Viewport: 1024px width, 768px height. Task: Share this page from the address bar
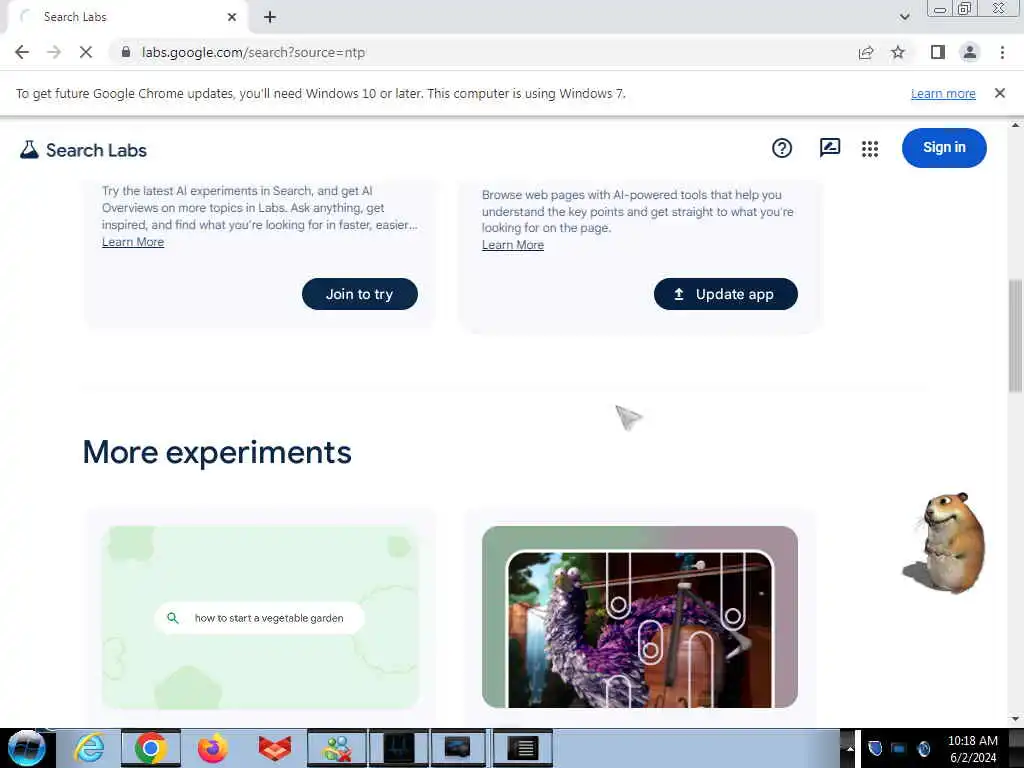866,52
